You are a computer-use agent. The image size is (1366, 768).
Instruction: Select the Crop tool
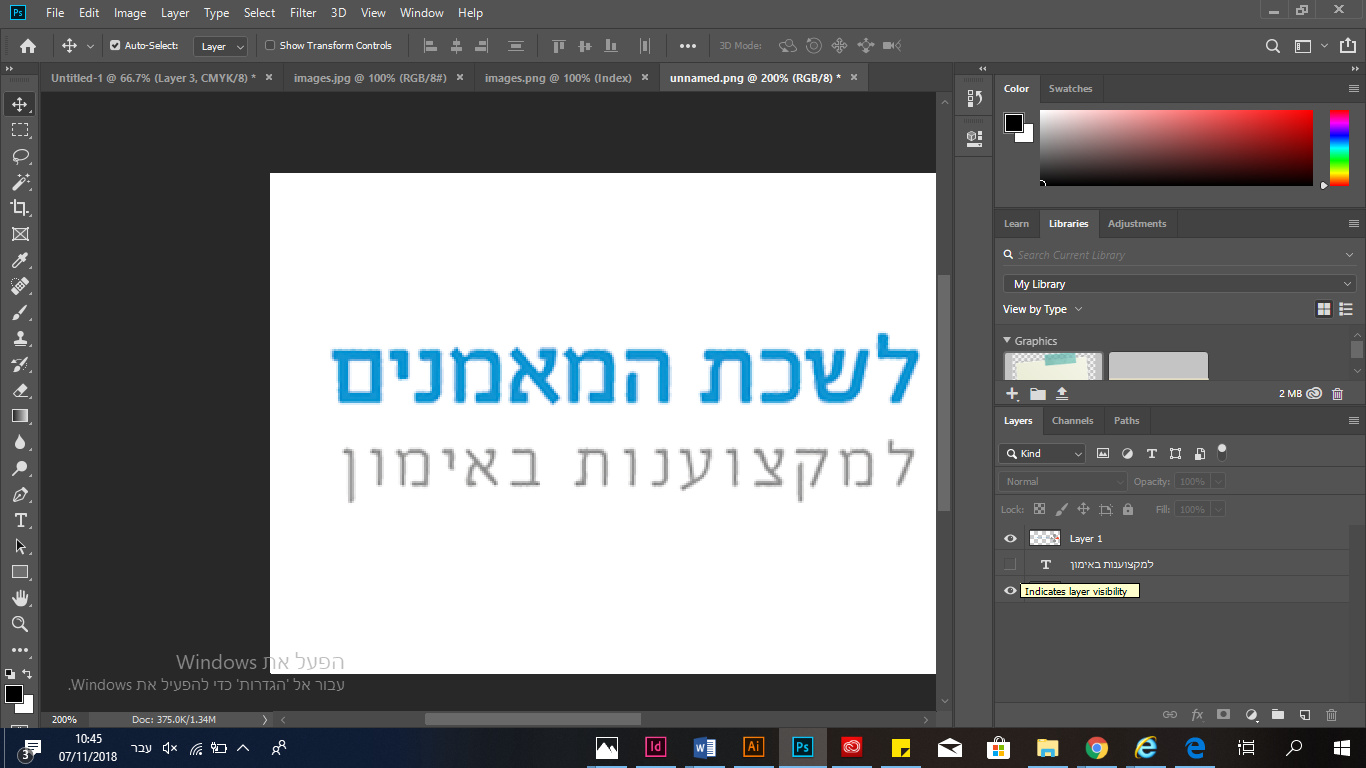click(20, 208)
